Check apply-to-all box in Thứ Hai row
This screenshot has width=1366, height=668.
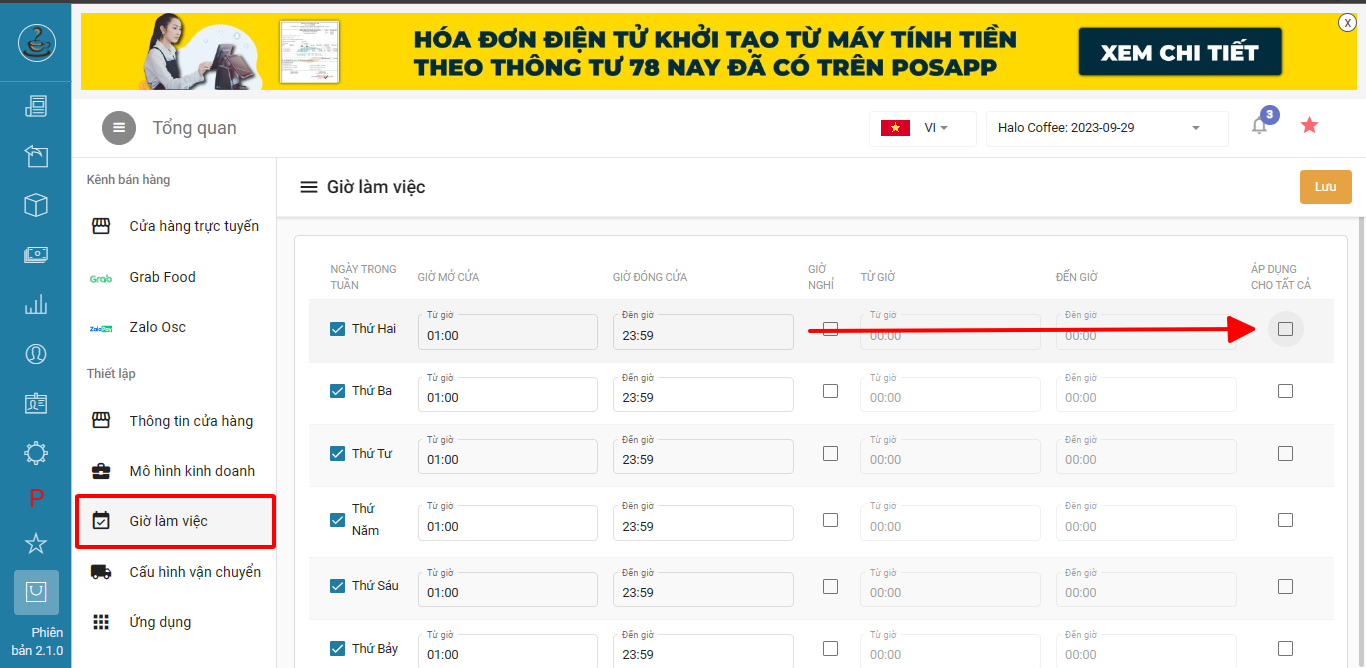point(1285,329)
